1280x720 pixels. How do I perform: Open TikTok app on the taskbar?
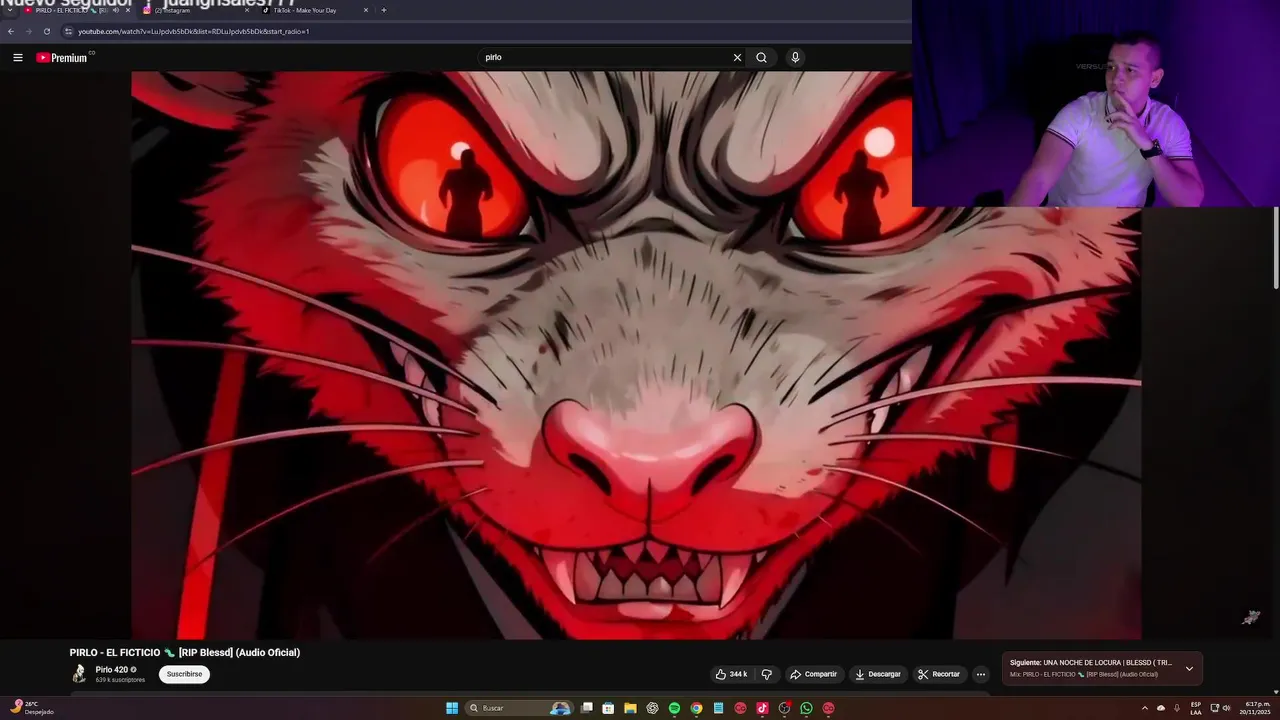coord(762,708)
